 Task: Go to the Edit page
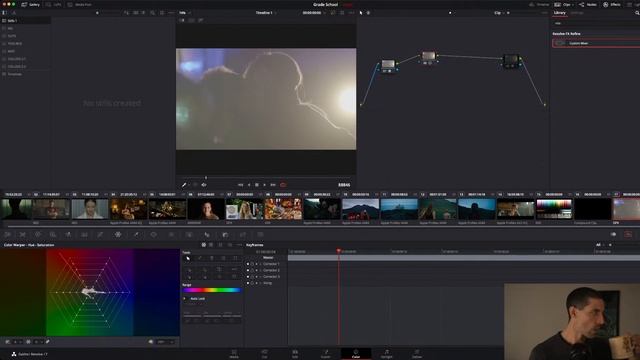(295, 353)
